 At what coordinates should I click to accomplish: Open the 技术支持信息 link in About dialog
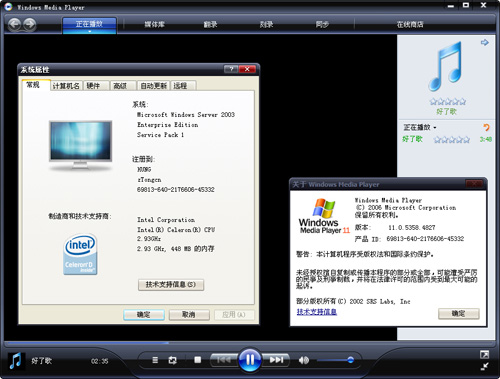[x=317, y=312]
